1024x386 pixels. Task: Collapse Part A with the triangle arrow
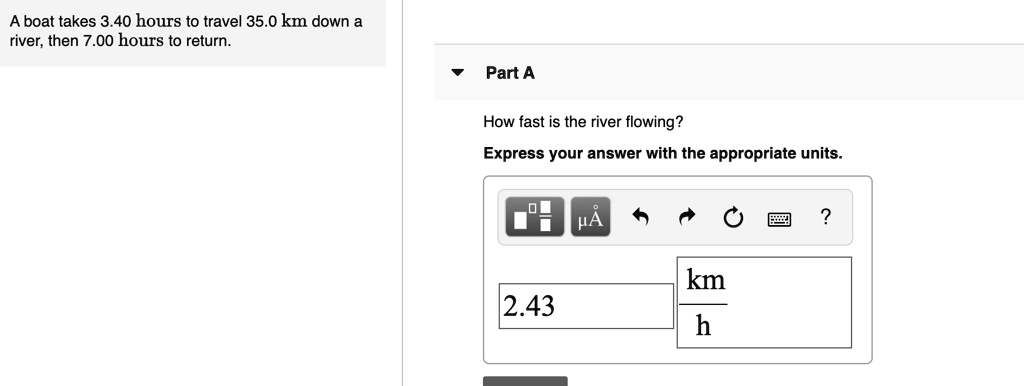point(457,72)
